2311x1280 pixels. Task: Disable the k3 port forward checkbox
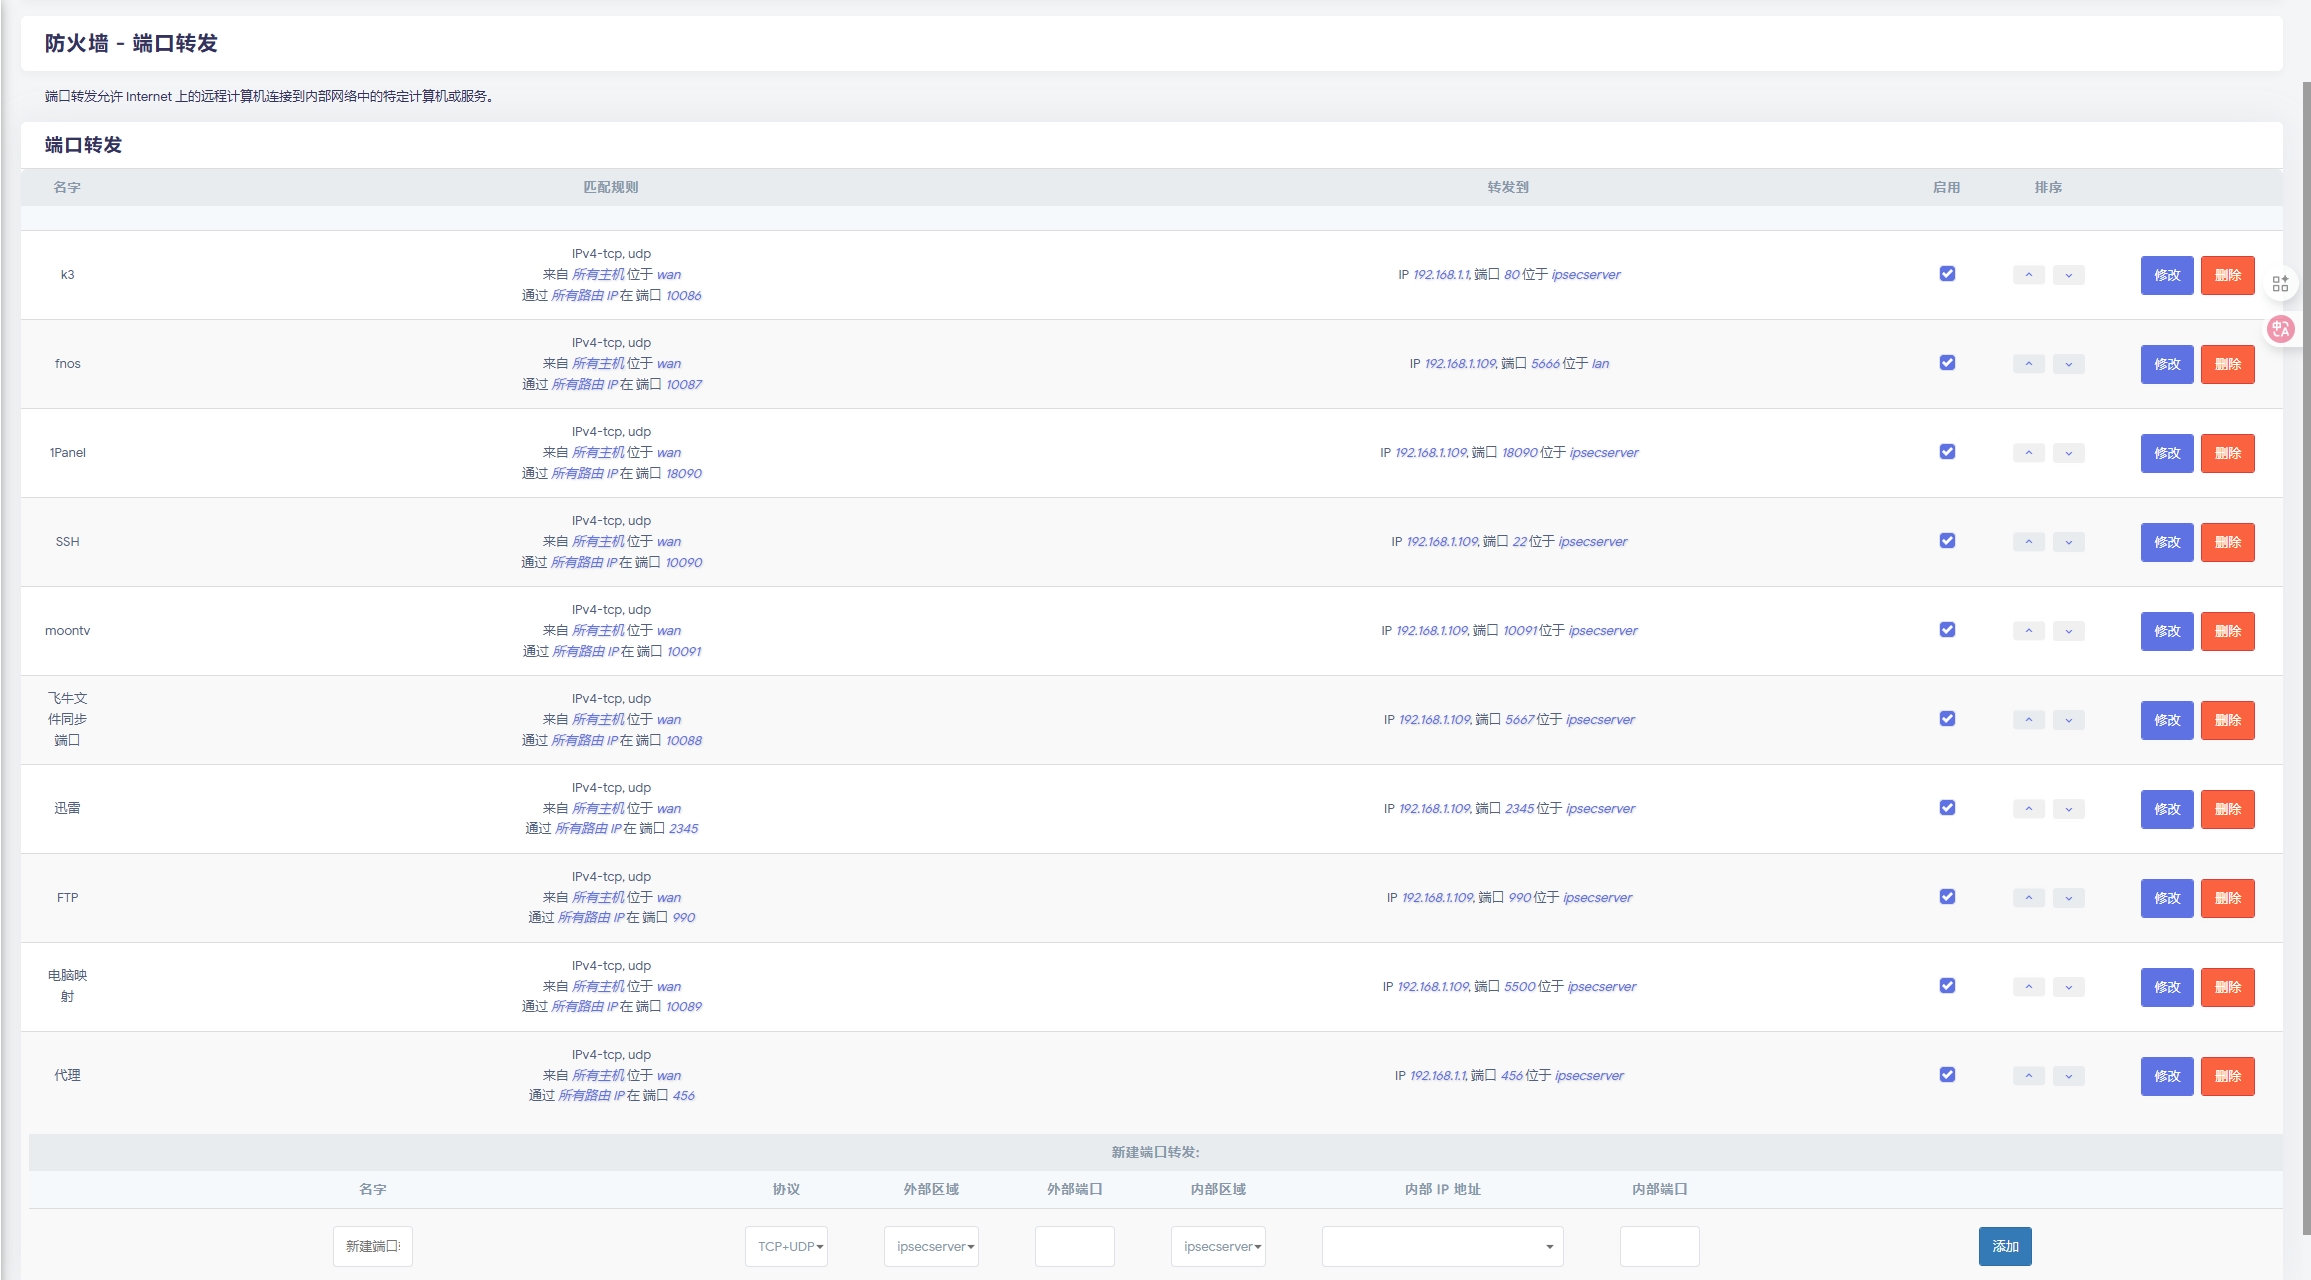(1947, 274)
